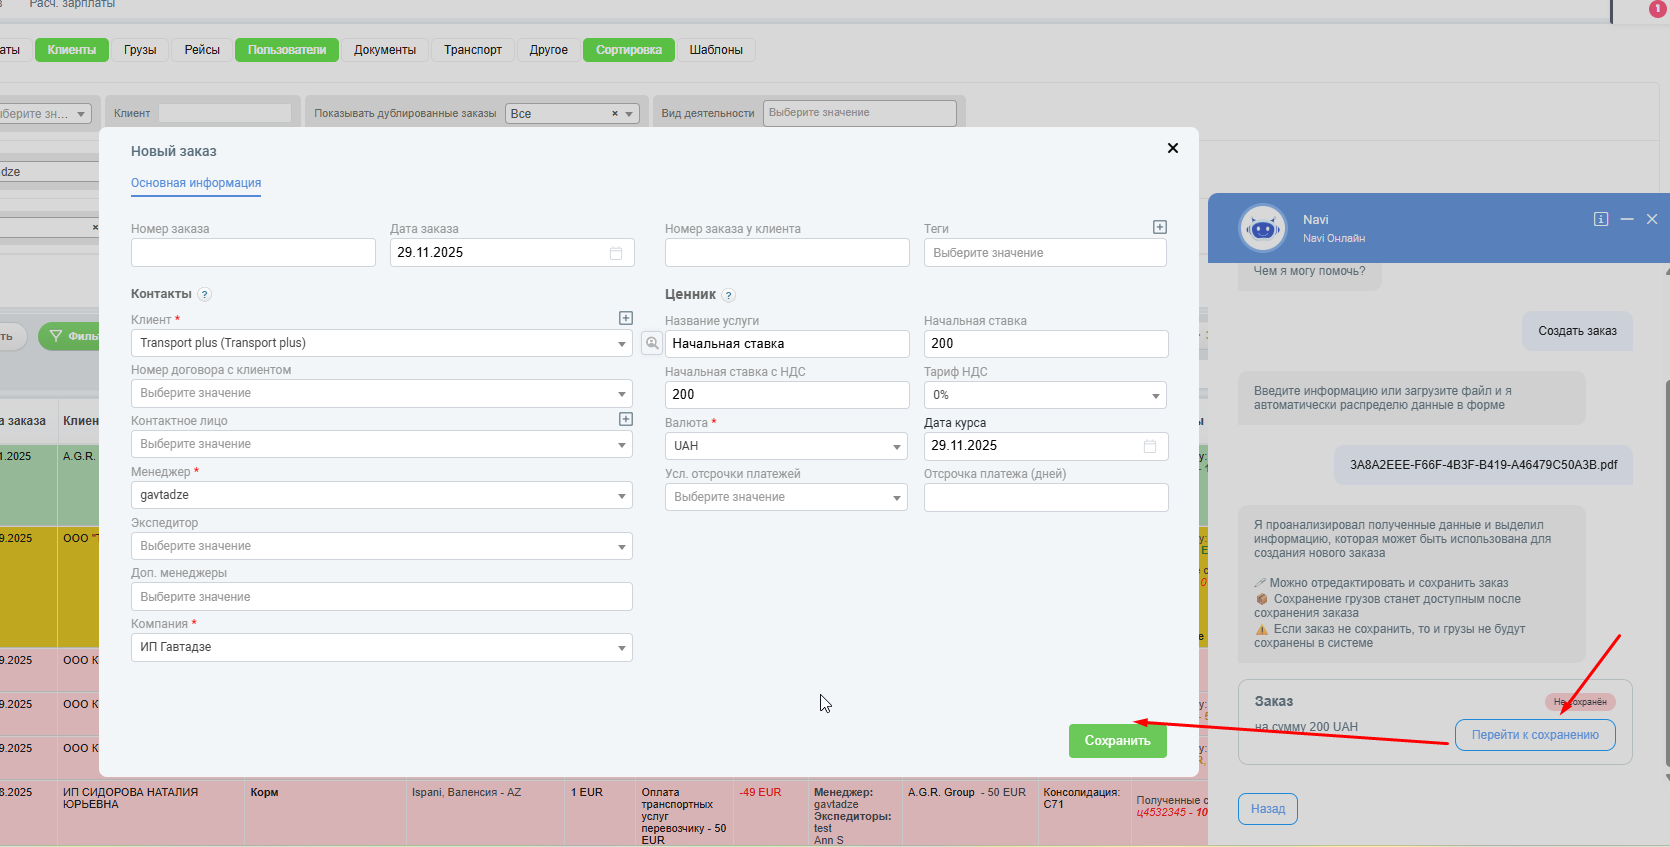This screenshot has height=847, width=1670.
Task: Toggle the green Клиенты filter button
Action: (x=72, y=50)
